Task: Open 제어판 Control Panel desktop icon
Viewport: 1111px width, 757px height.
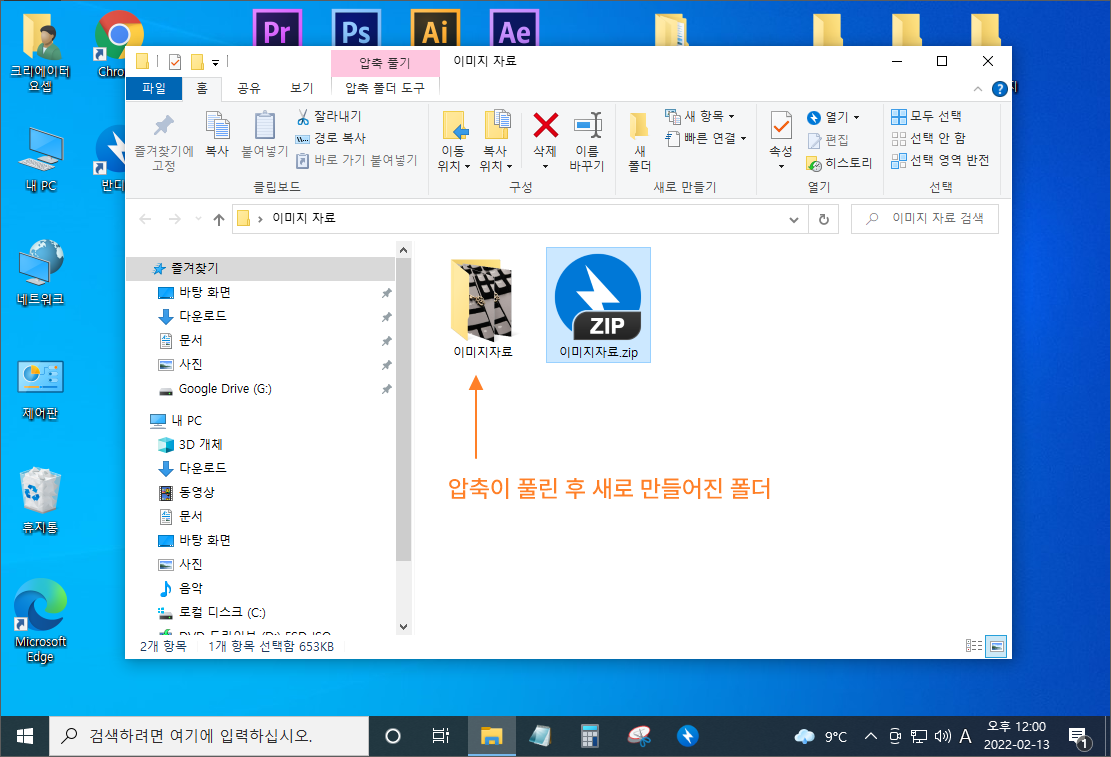Action: [40, 389]
